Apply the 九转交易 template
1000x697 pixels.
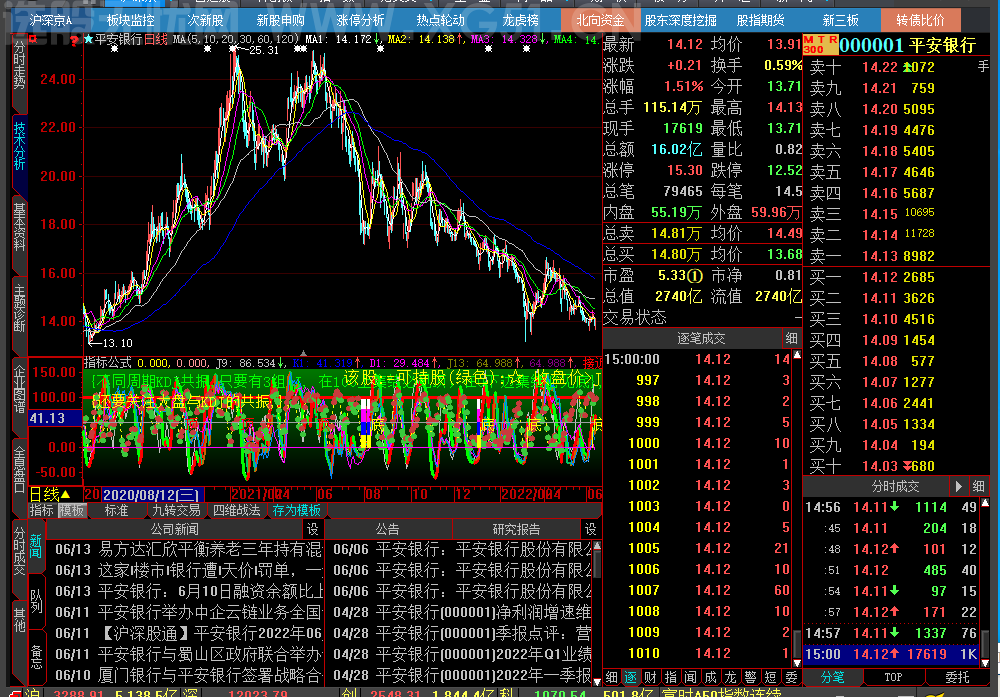[176, 511]
